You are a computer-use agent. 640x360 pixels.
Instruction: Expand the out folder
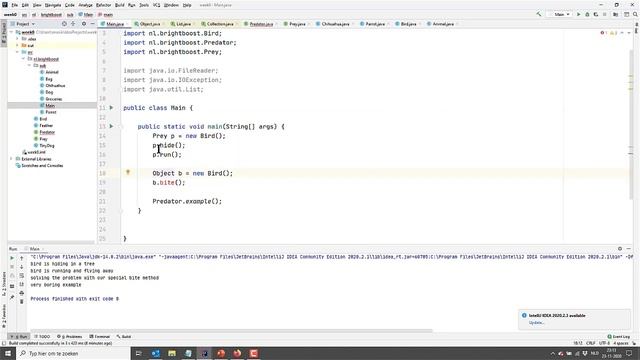[x=18, y=45]
